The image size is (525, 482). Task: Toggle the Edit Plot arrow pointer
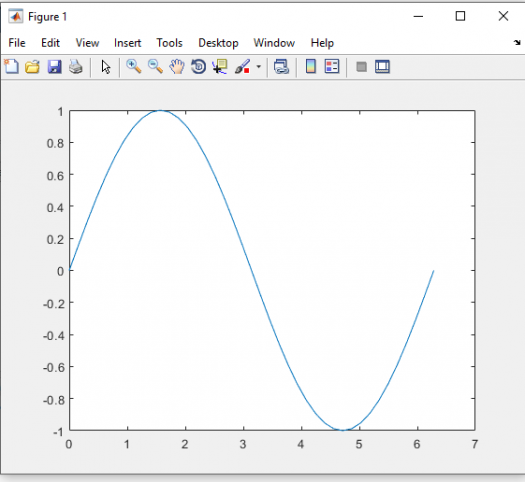(x=106, y=67)
